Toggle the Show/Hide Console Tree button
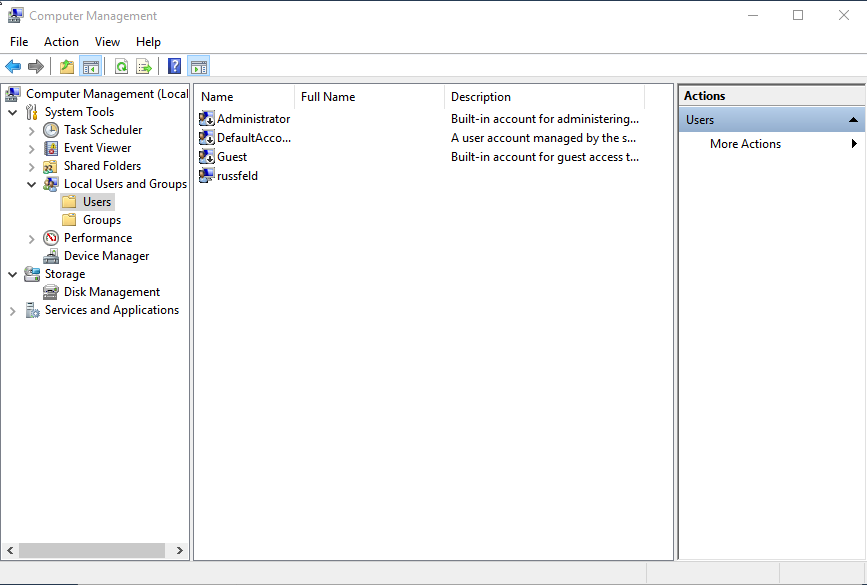Screen dimensions: 867x585 pos(90,67)
